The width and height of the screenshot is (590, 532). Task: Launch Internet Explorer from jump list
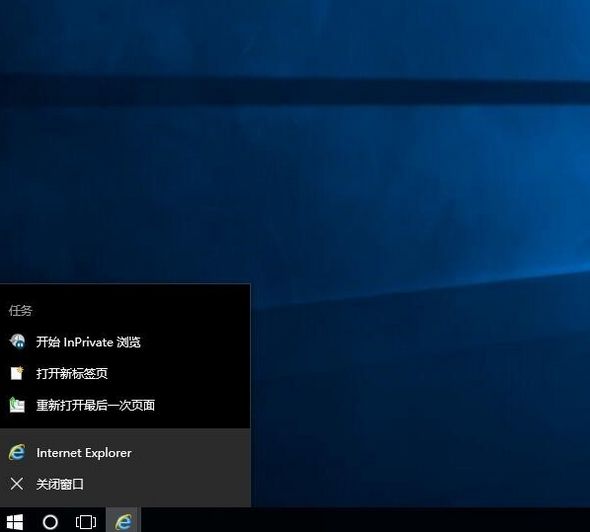pos(125,453)
